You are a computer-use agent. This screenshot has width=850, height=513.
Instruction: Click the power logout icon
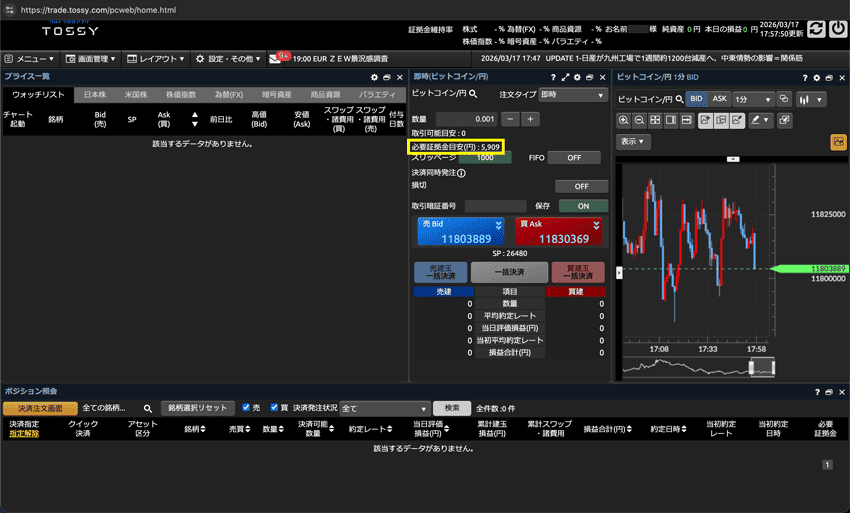tap(837, 31)
